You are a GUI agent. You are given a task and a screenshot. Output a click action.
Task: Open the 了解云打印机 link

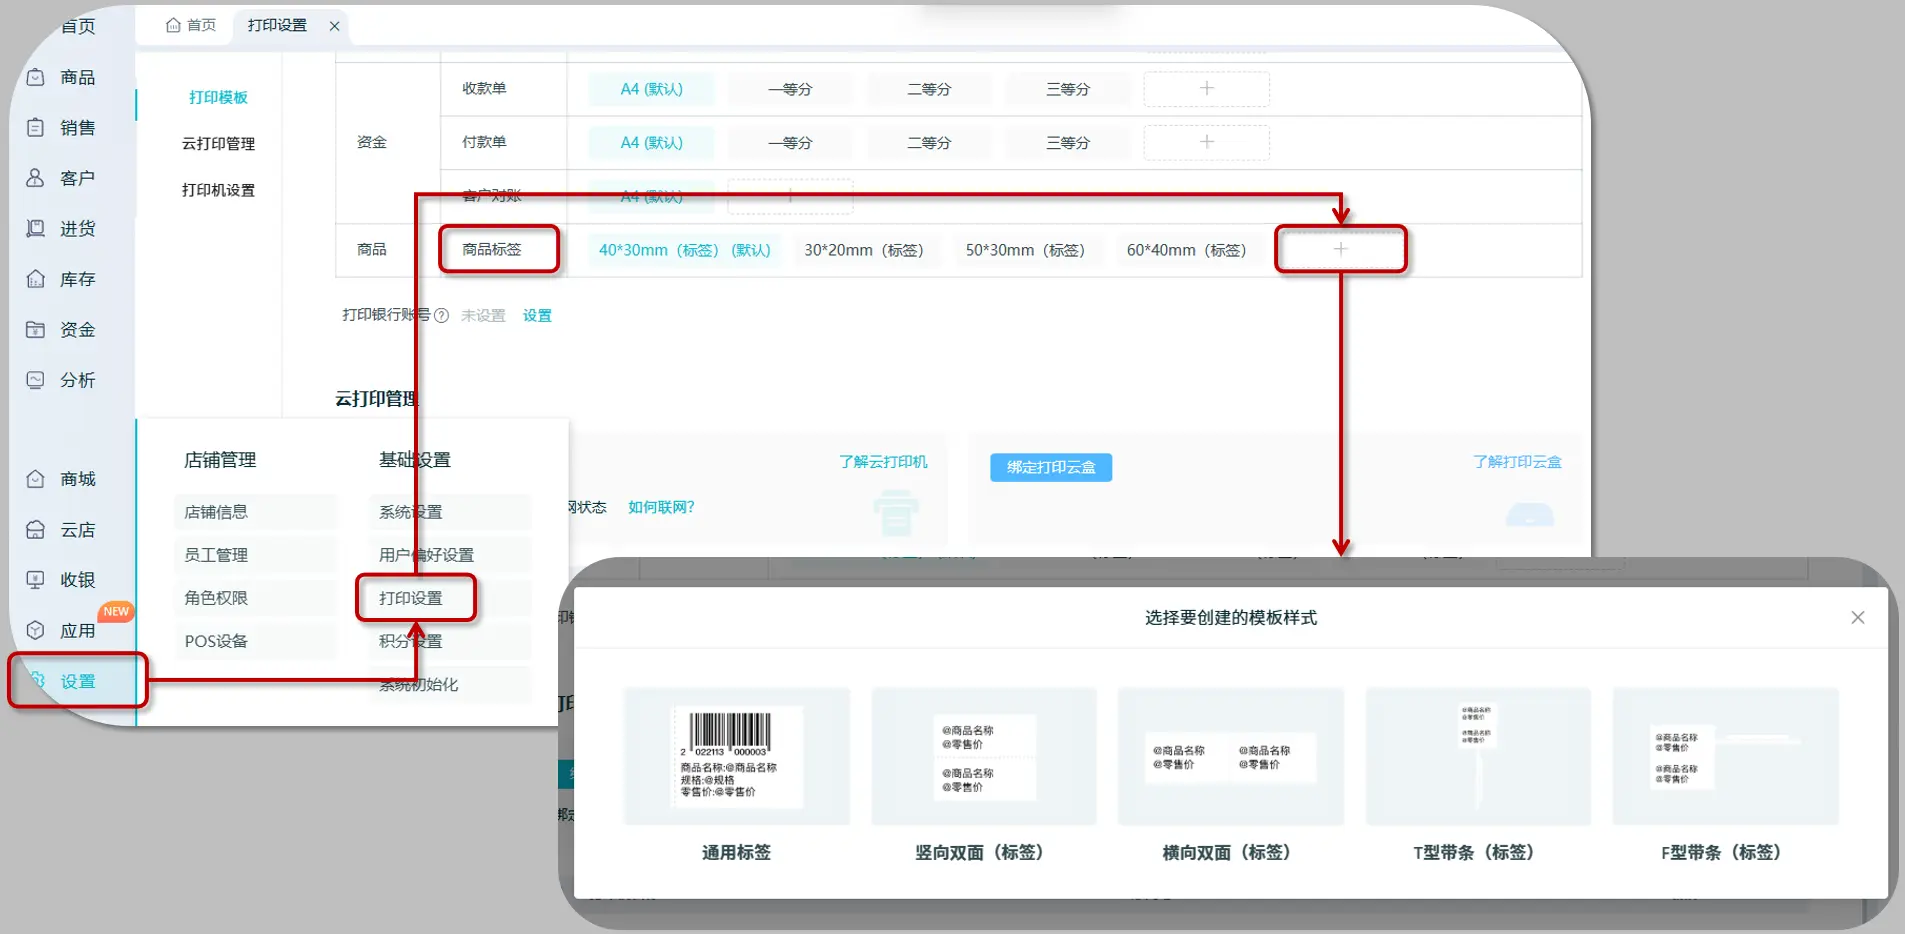click(x=883, y=462)
